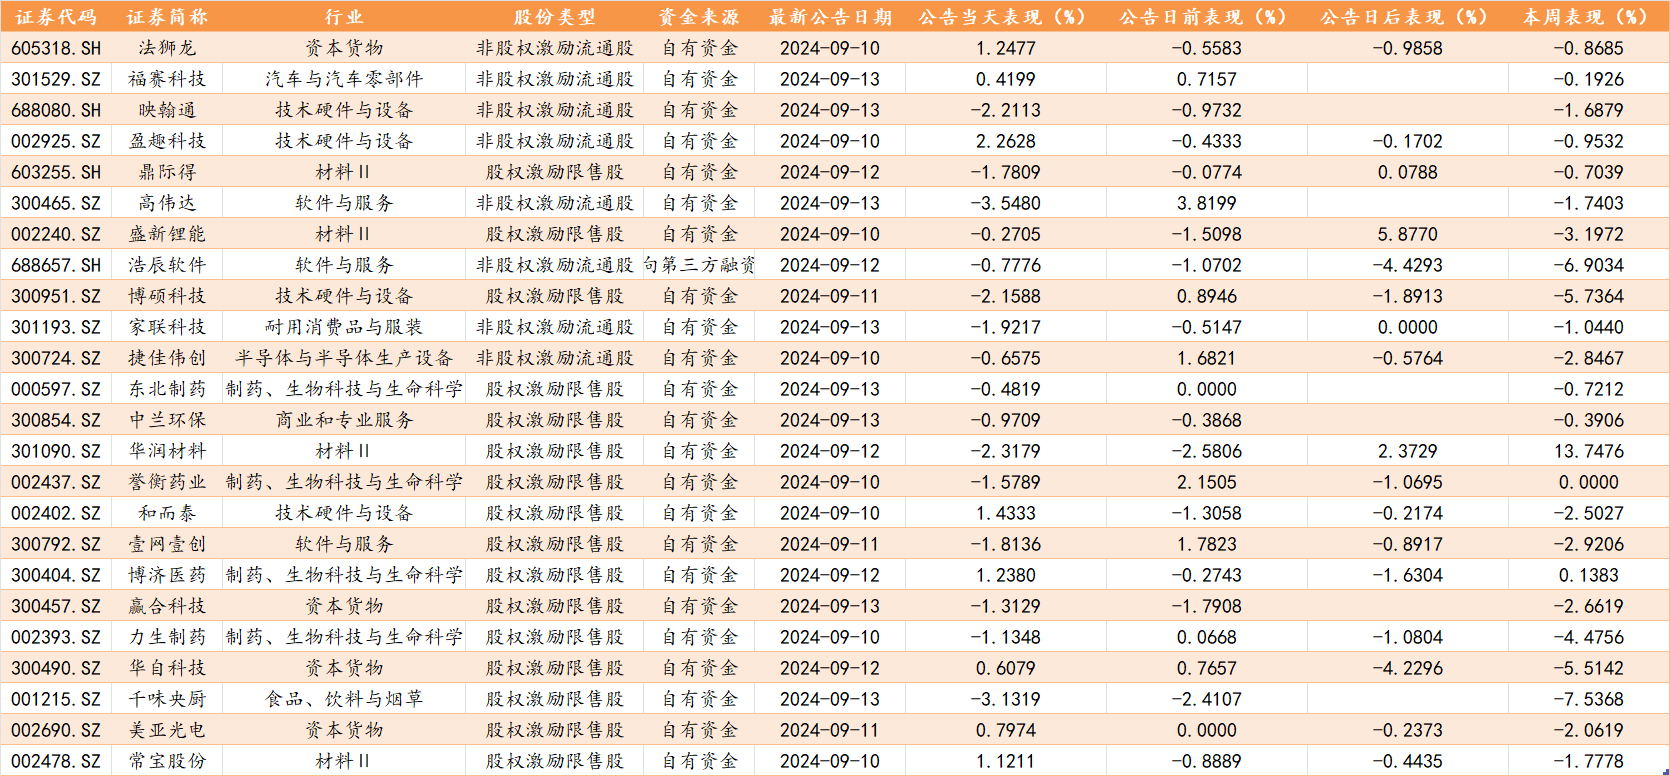This screenshot has height=776, width=1670.
Task: Click announcement-day value -3.1319
Action: pos(1006,699)
